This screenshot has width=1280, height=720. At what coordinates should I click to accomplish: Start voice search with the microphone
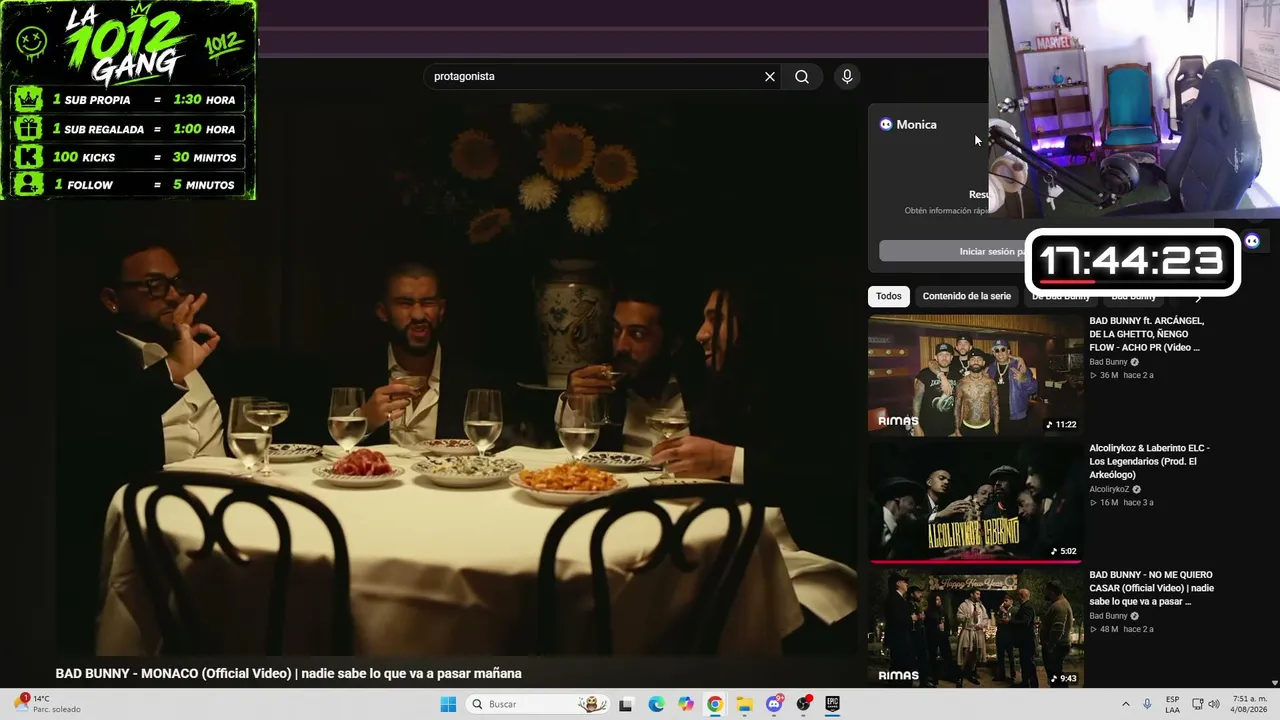coord(847,77)
